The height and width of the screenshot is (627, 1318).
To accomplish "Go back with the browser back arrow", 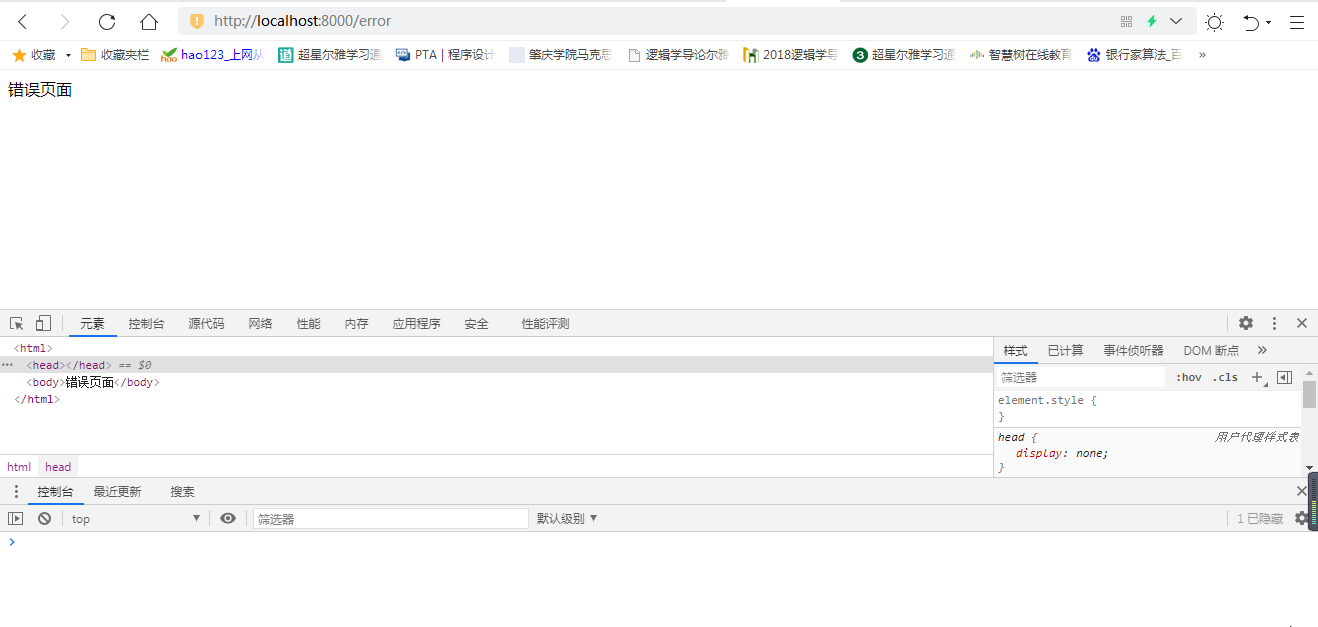I will click(x=22, y=21).
